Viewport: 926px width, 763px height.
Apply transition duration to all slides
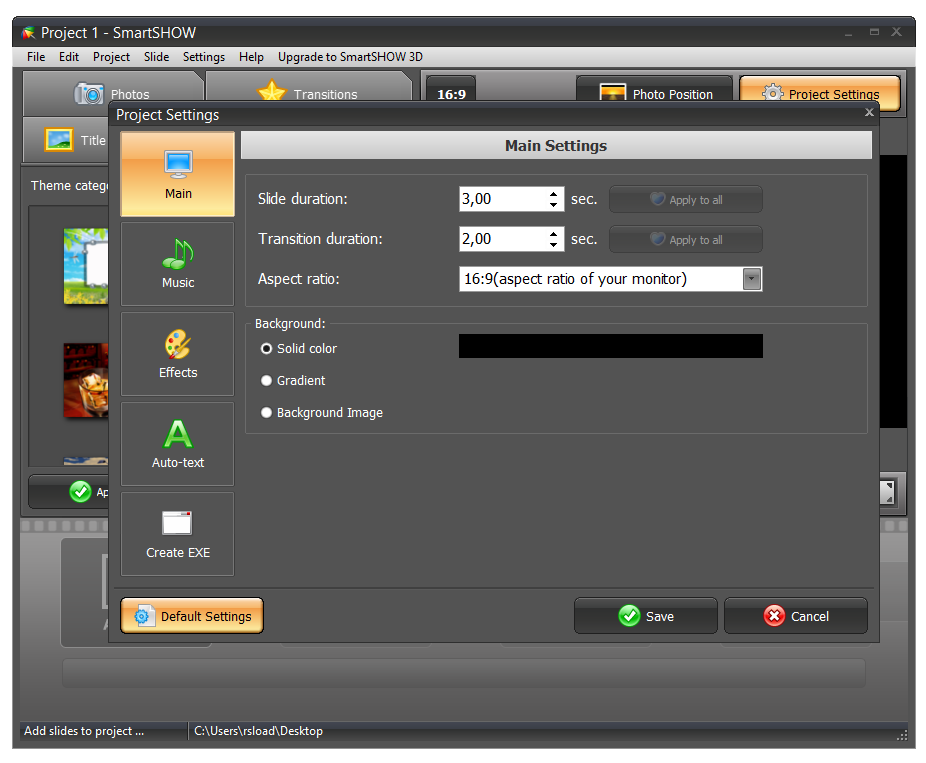point(686,239)
